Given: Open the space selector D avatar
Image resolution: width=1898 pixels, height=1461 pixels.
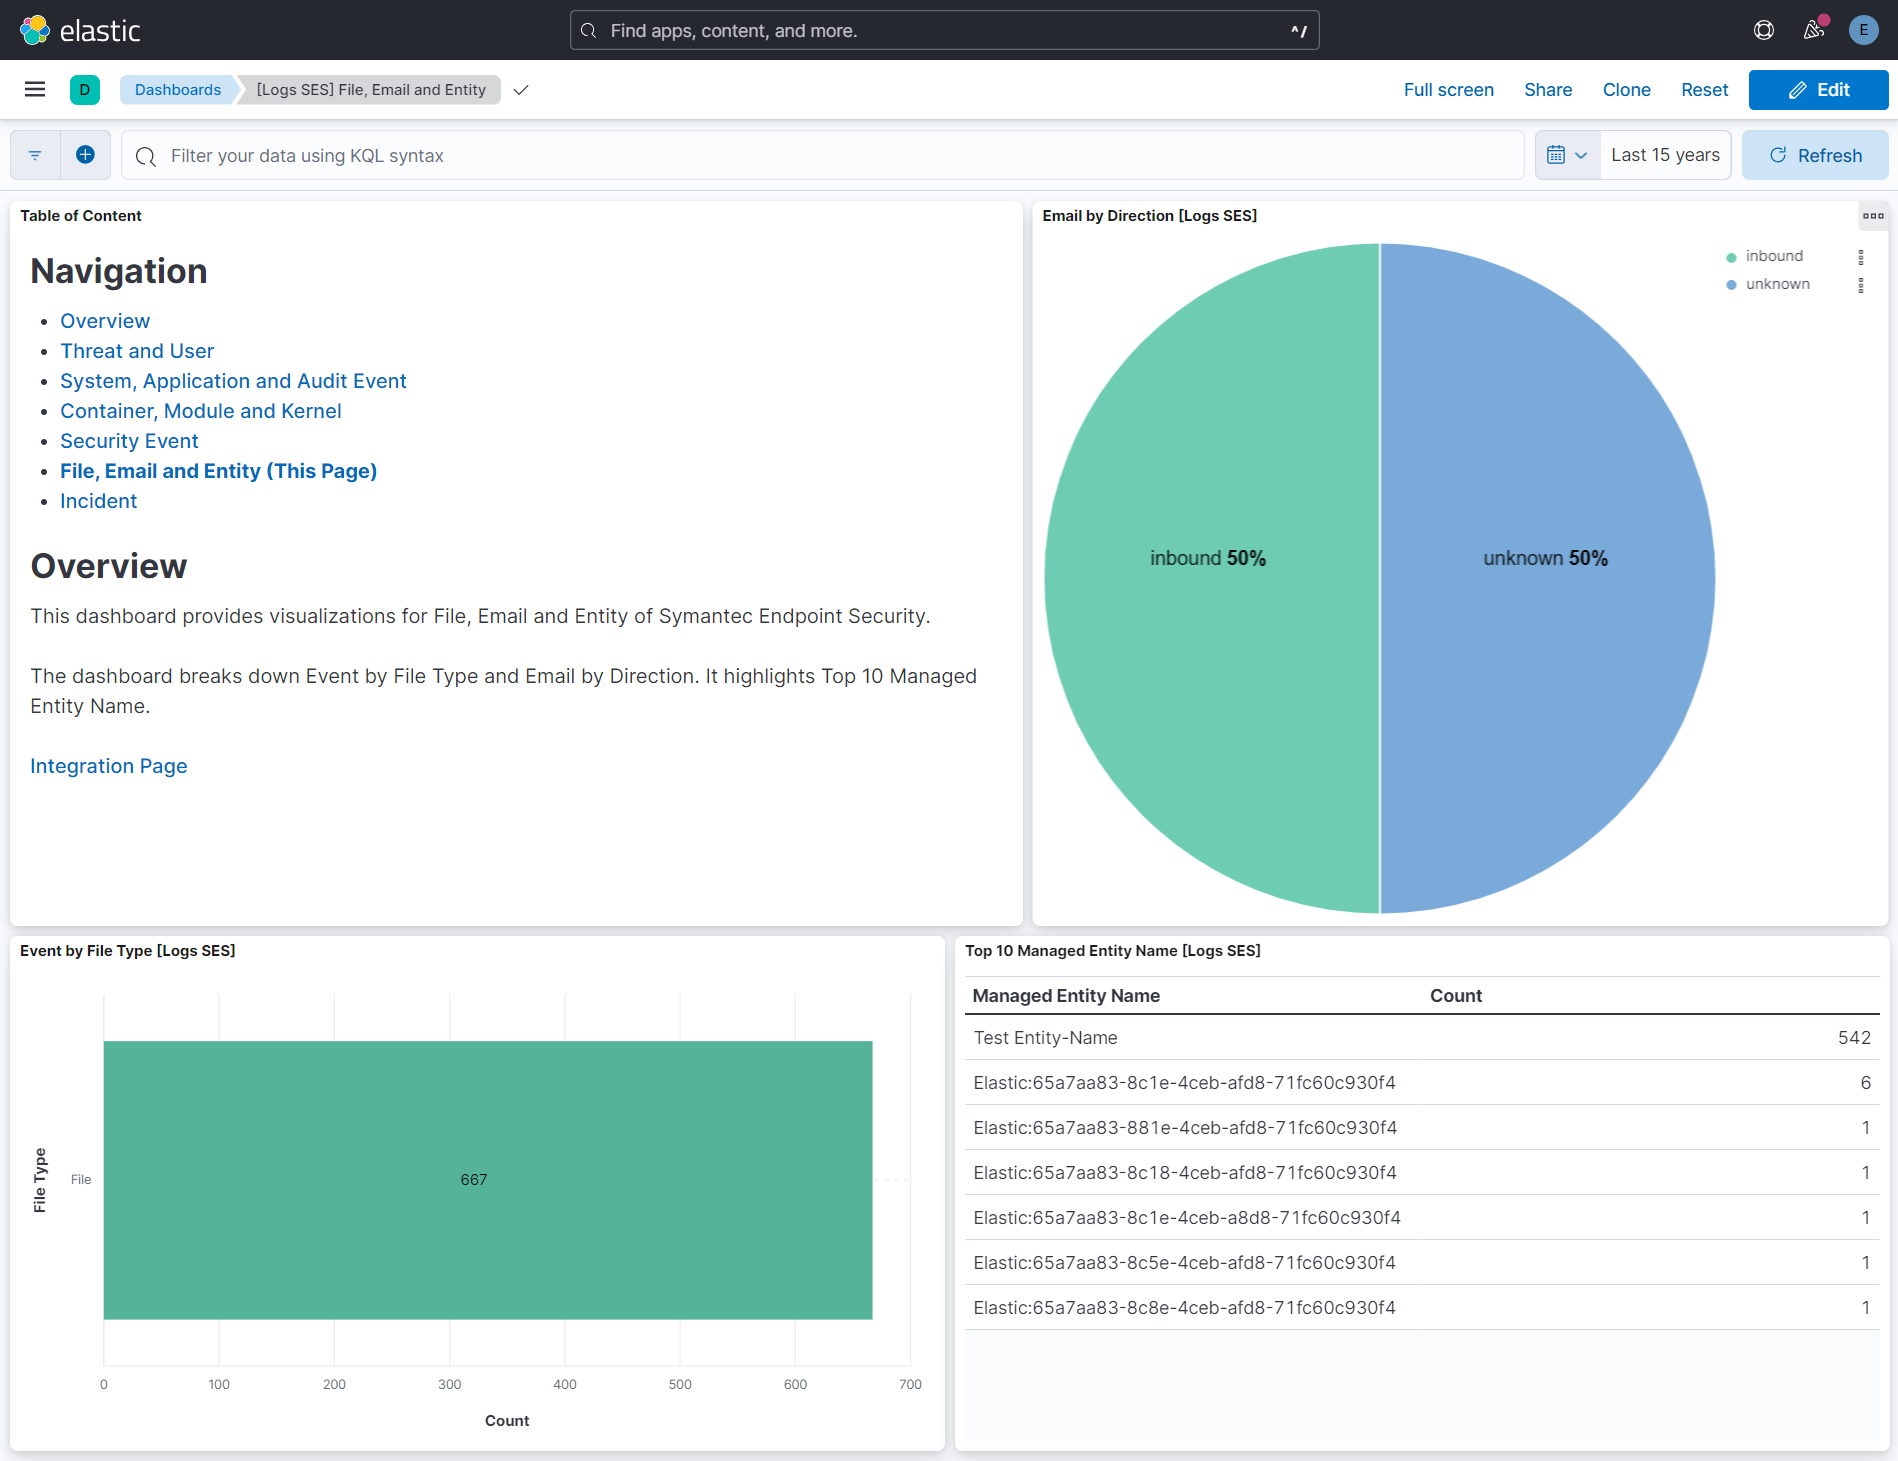Looking at the screenshot, I should point(85,90).
